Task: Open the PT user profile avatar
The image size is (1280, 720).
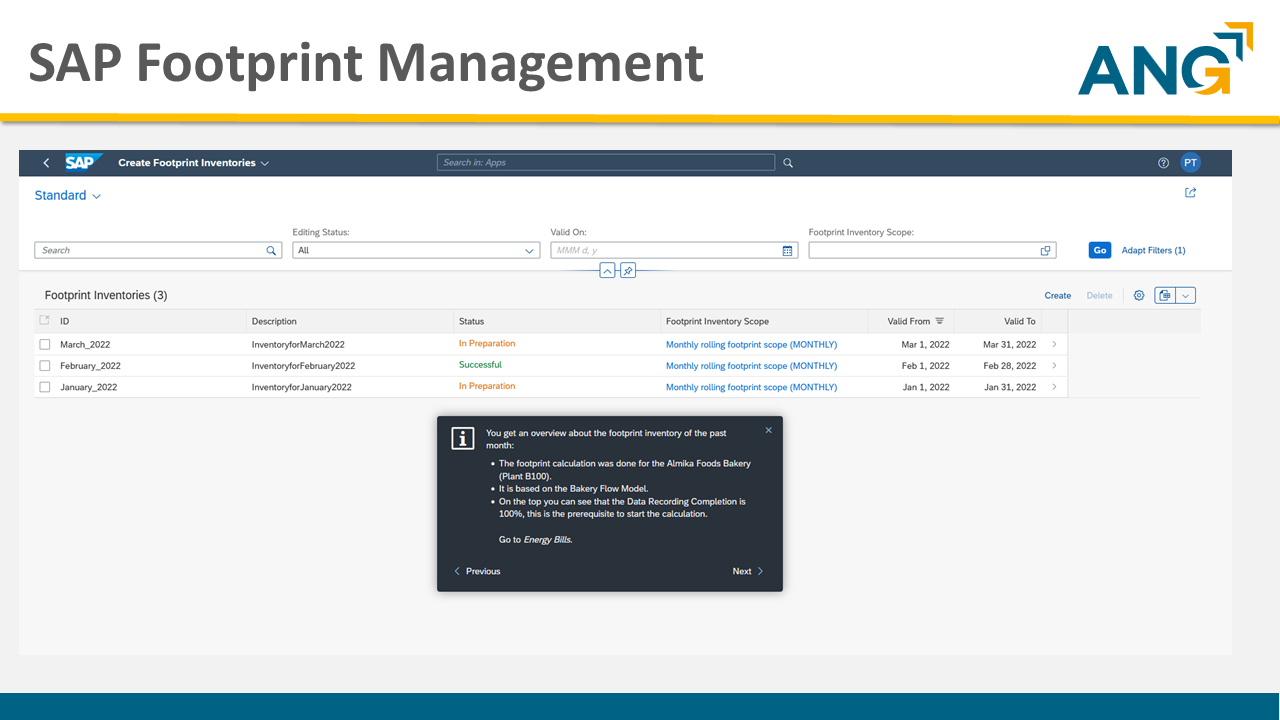Action: tap(1190, 163)
